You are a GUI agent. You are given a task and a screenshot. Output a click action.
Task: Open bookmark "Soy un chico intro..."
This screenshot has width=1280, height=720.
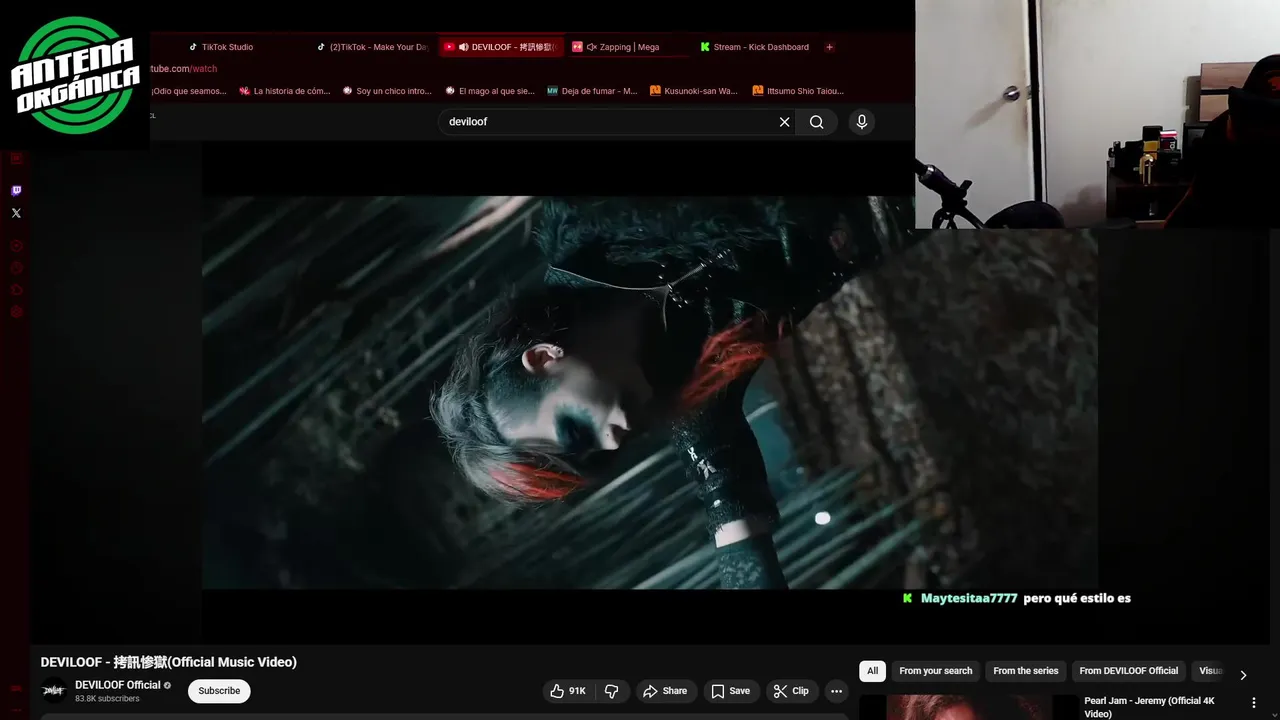(x=387, y=91)
